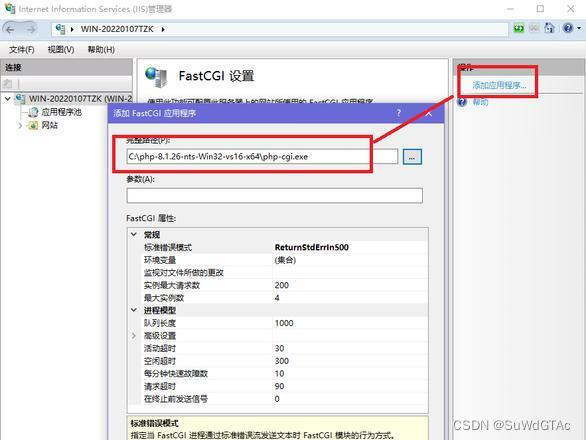Screen dimensions: 586x440
Task: Collapse the 进程模型 property group
Action: 134,310
